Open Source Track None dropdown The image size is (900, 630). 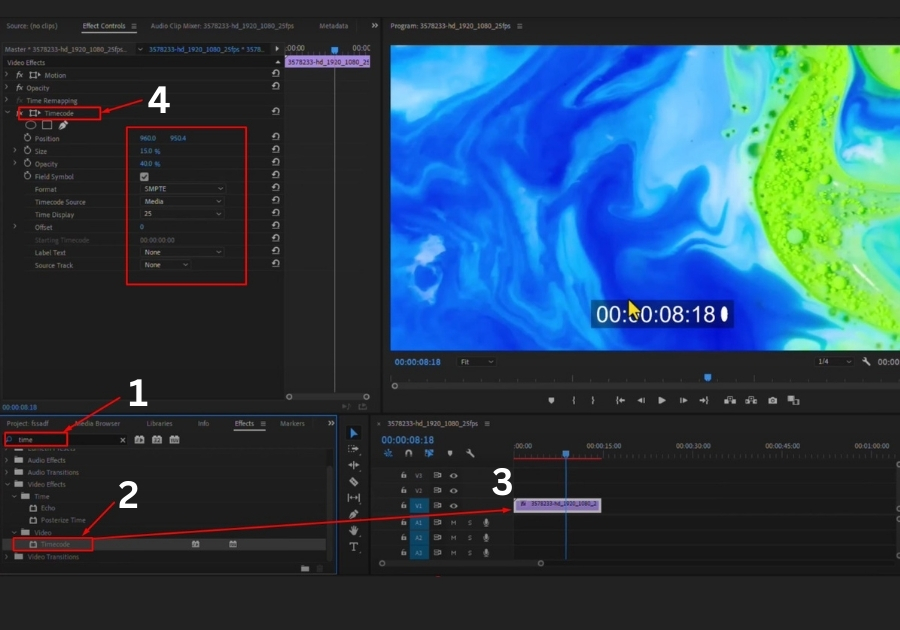coord(165,265)
